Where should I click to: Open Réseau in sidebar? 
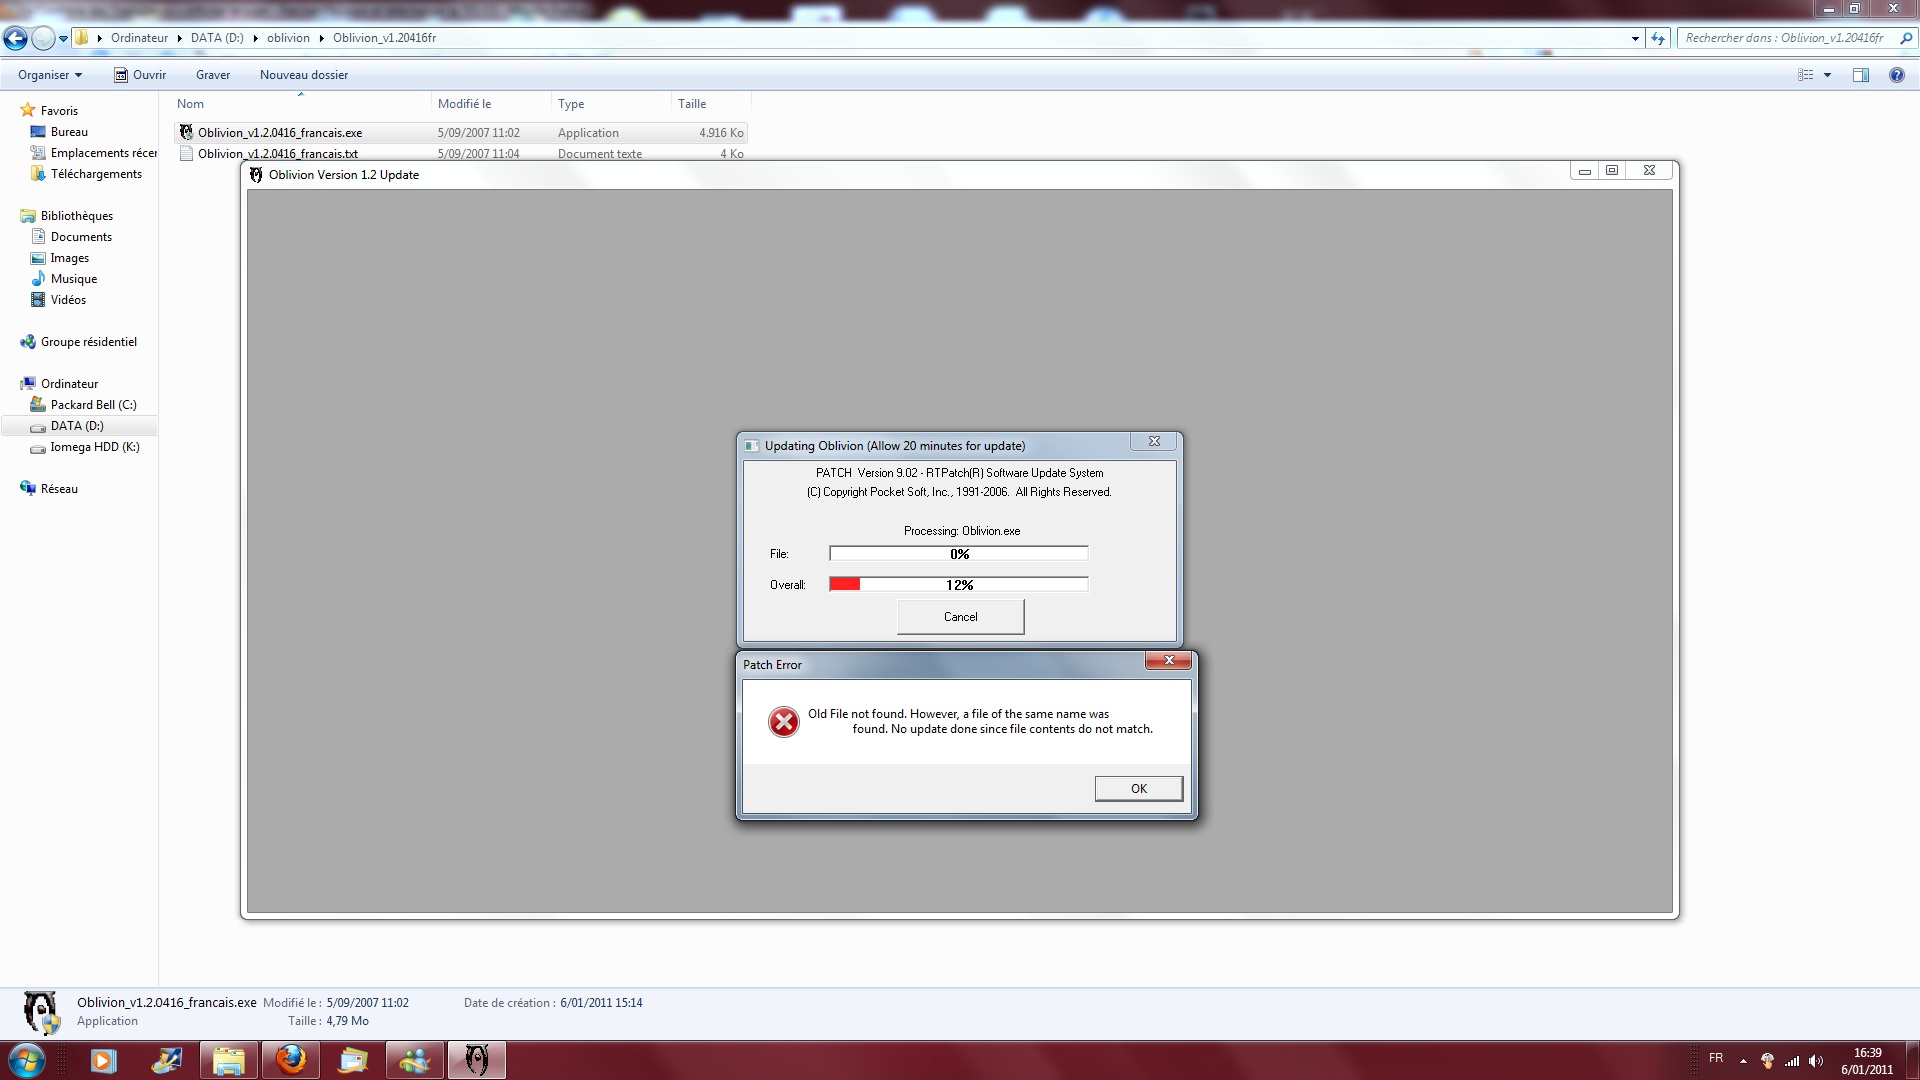[x=59, y=489]
